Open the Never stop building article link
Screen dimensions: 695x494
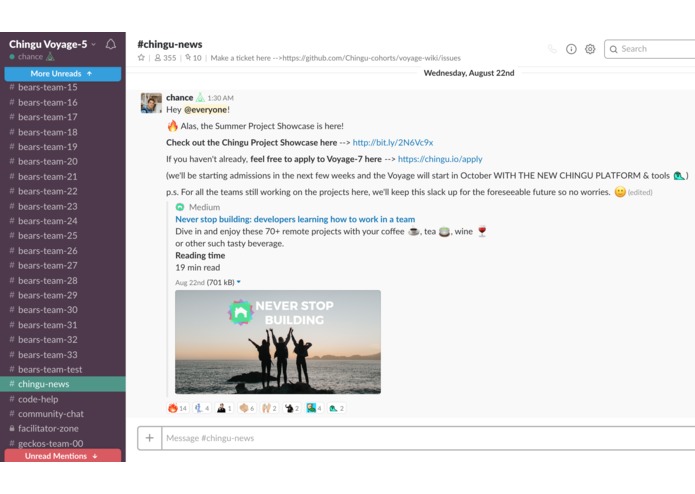pyautogui.click(x=295, y=219)
